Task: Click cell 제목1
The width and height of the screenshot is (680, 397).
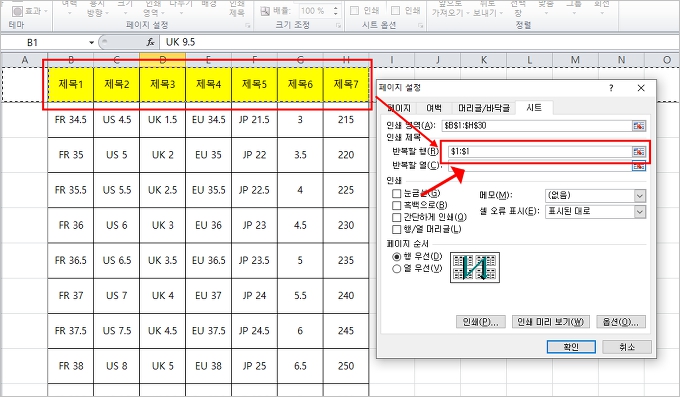Action: point(71,84)
